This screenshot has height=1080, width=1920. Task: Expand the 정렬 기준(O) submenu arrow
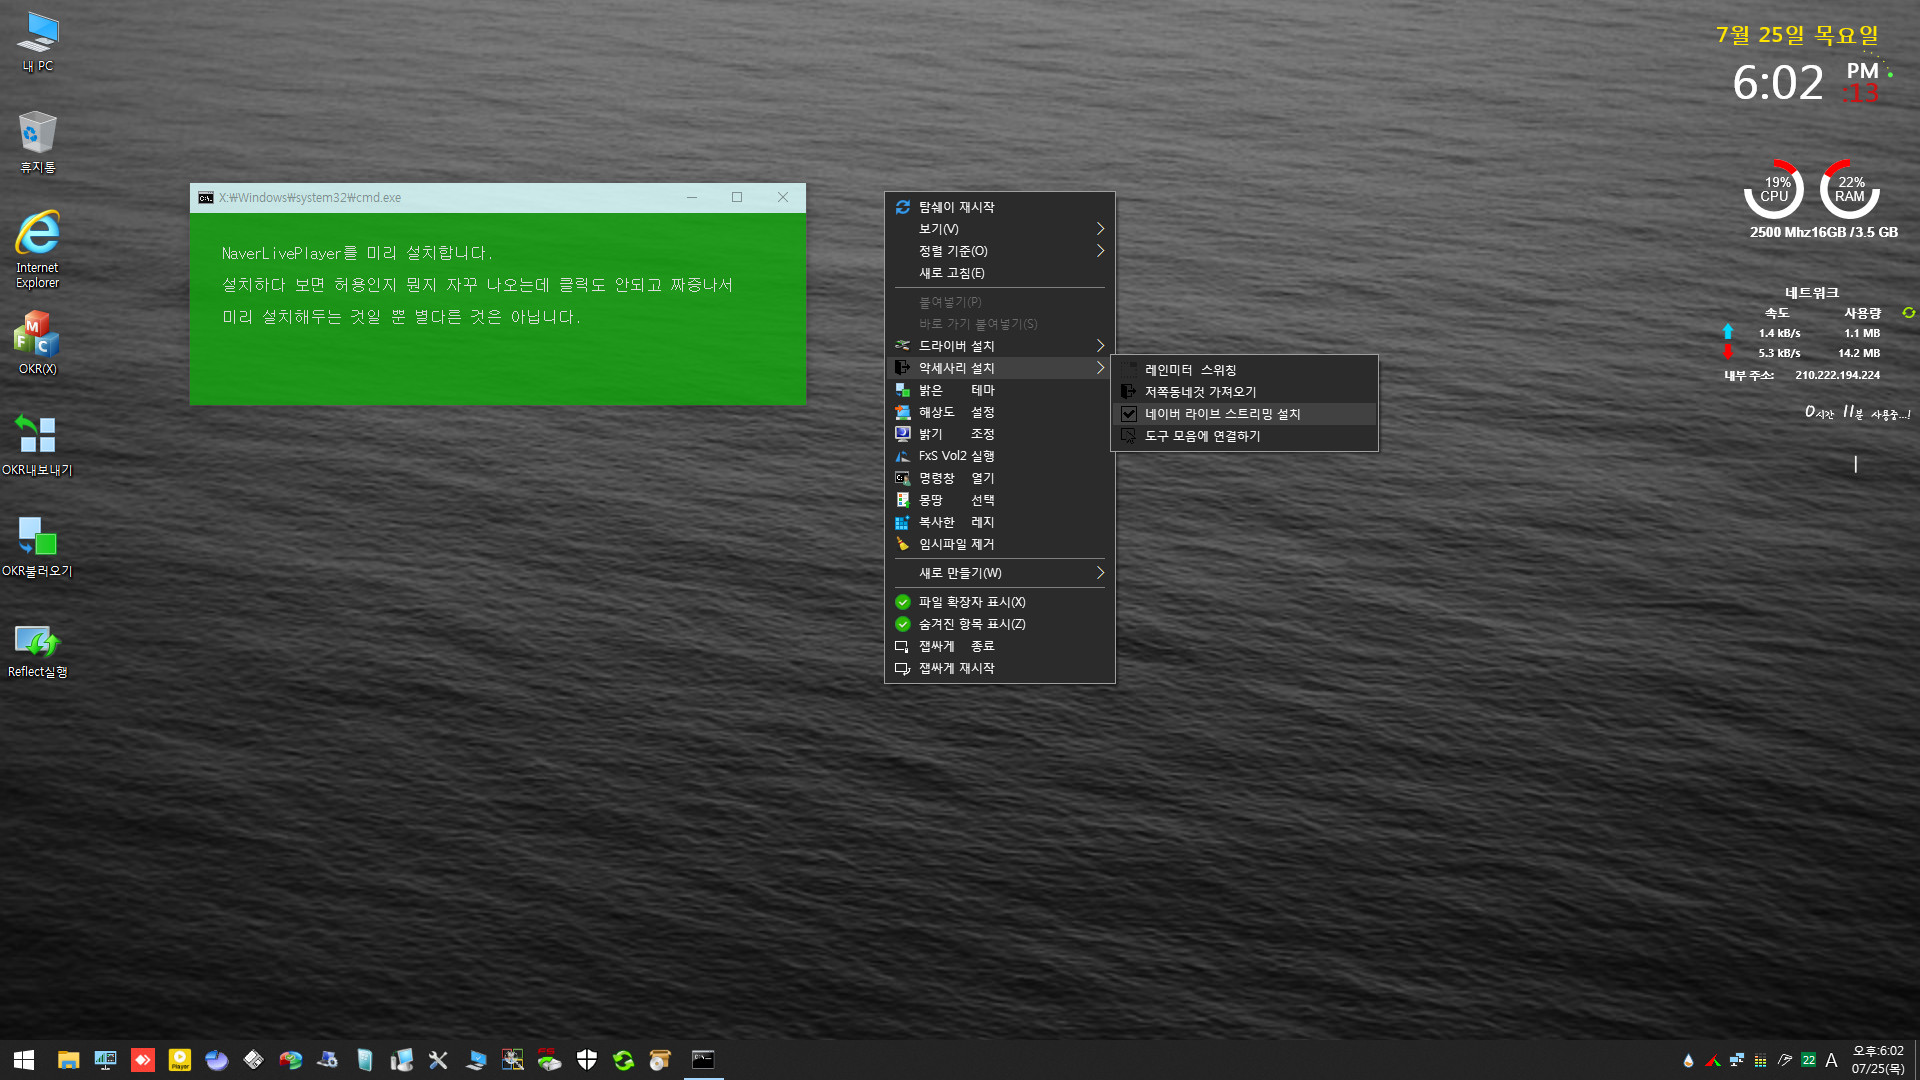pos(1100,251)
